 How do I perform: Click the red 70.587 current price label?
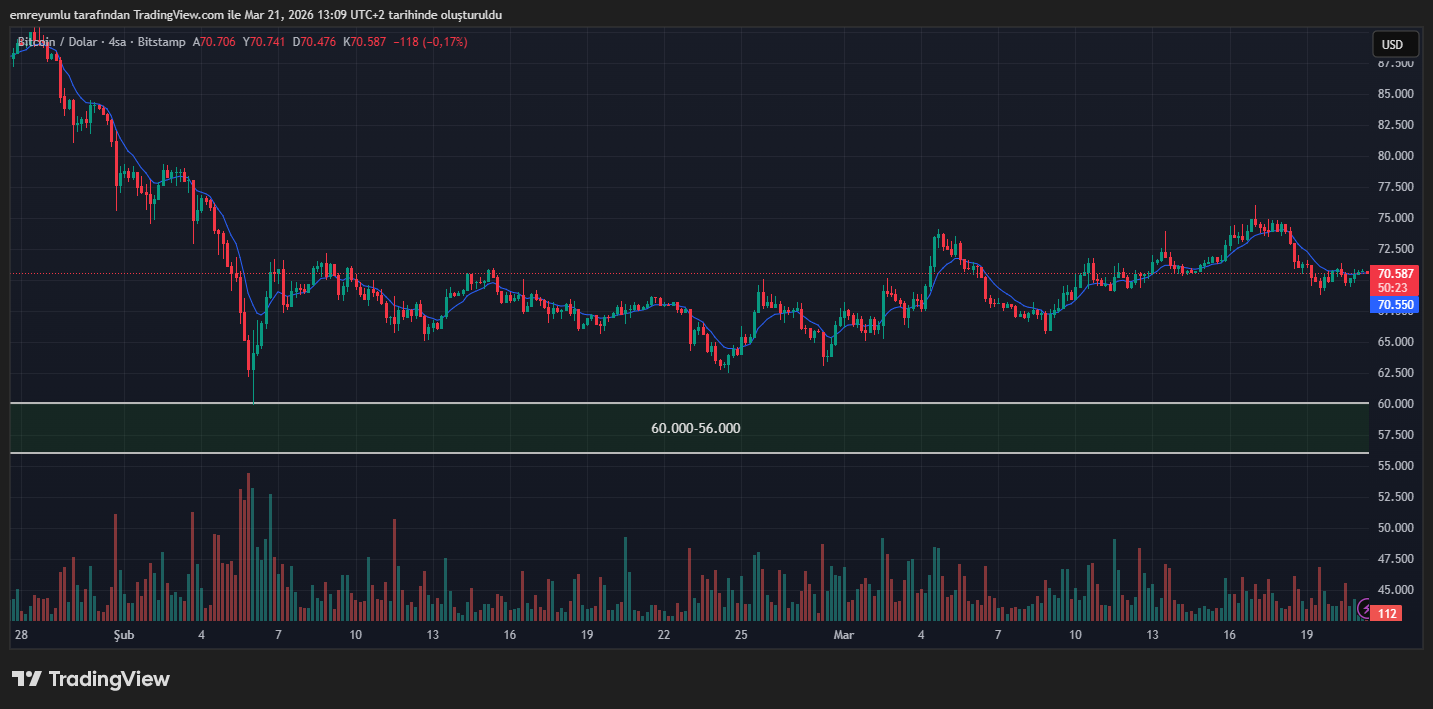[1395, 273]
